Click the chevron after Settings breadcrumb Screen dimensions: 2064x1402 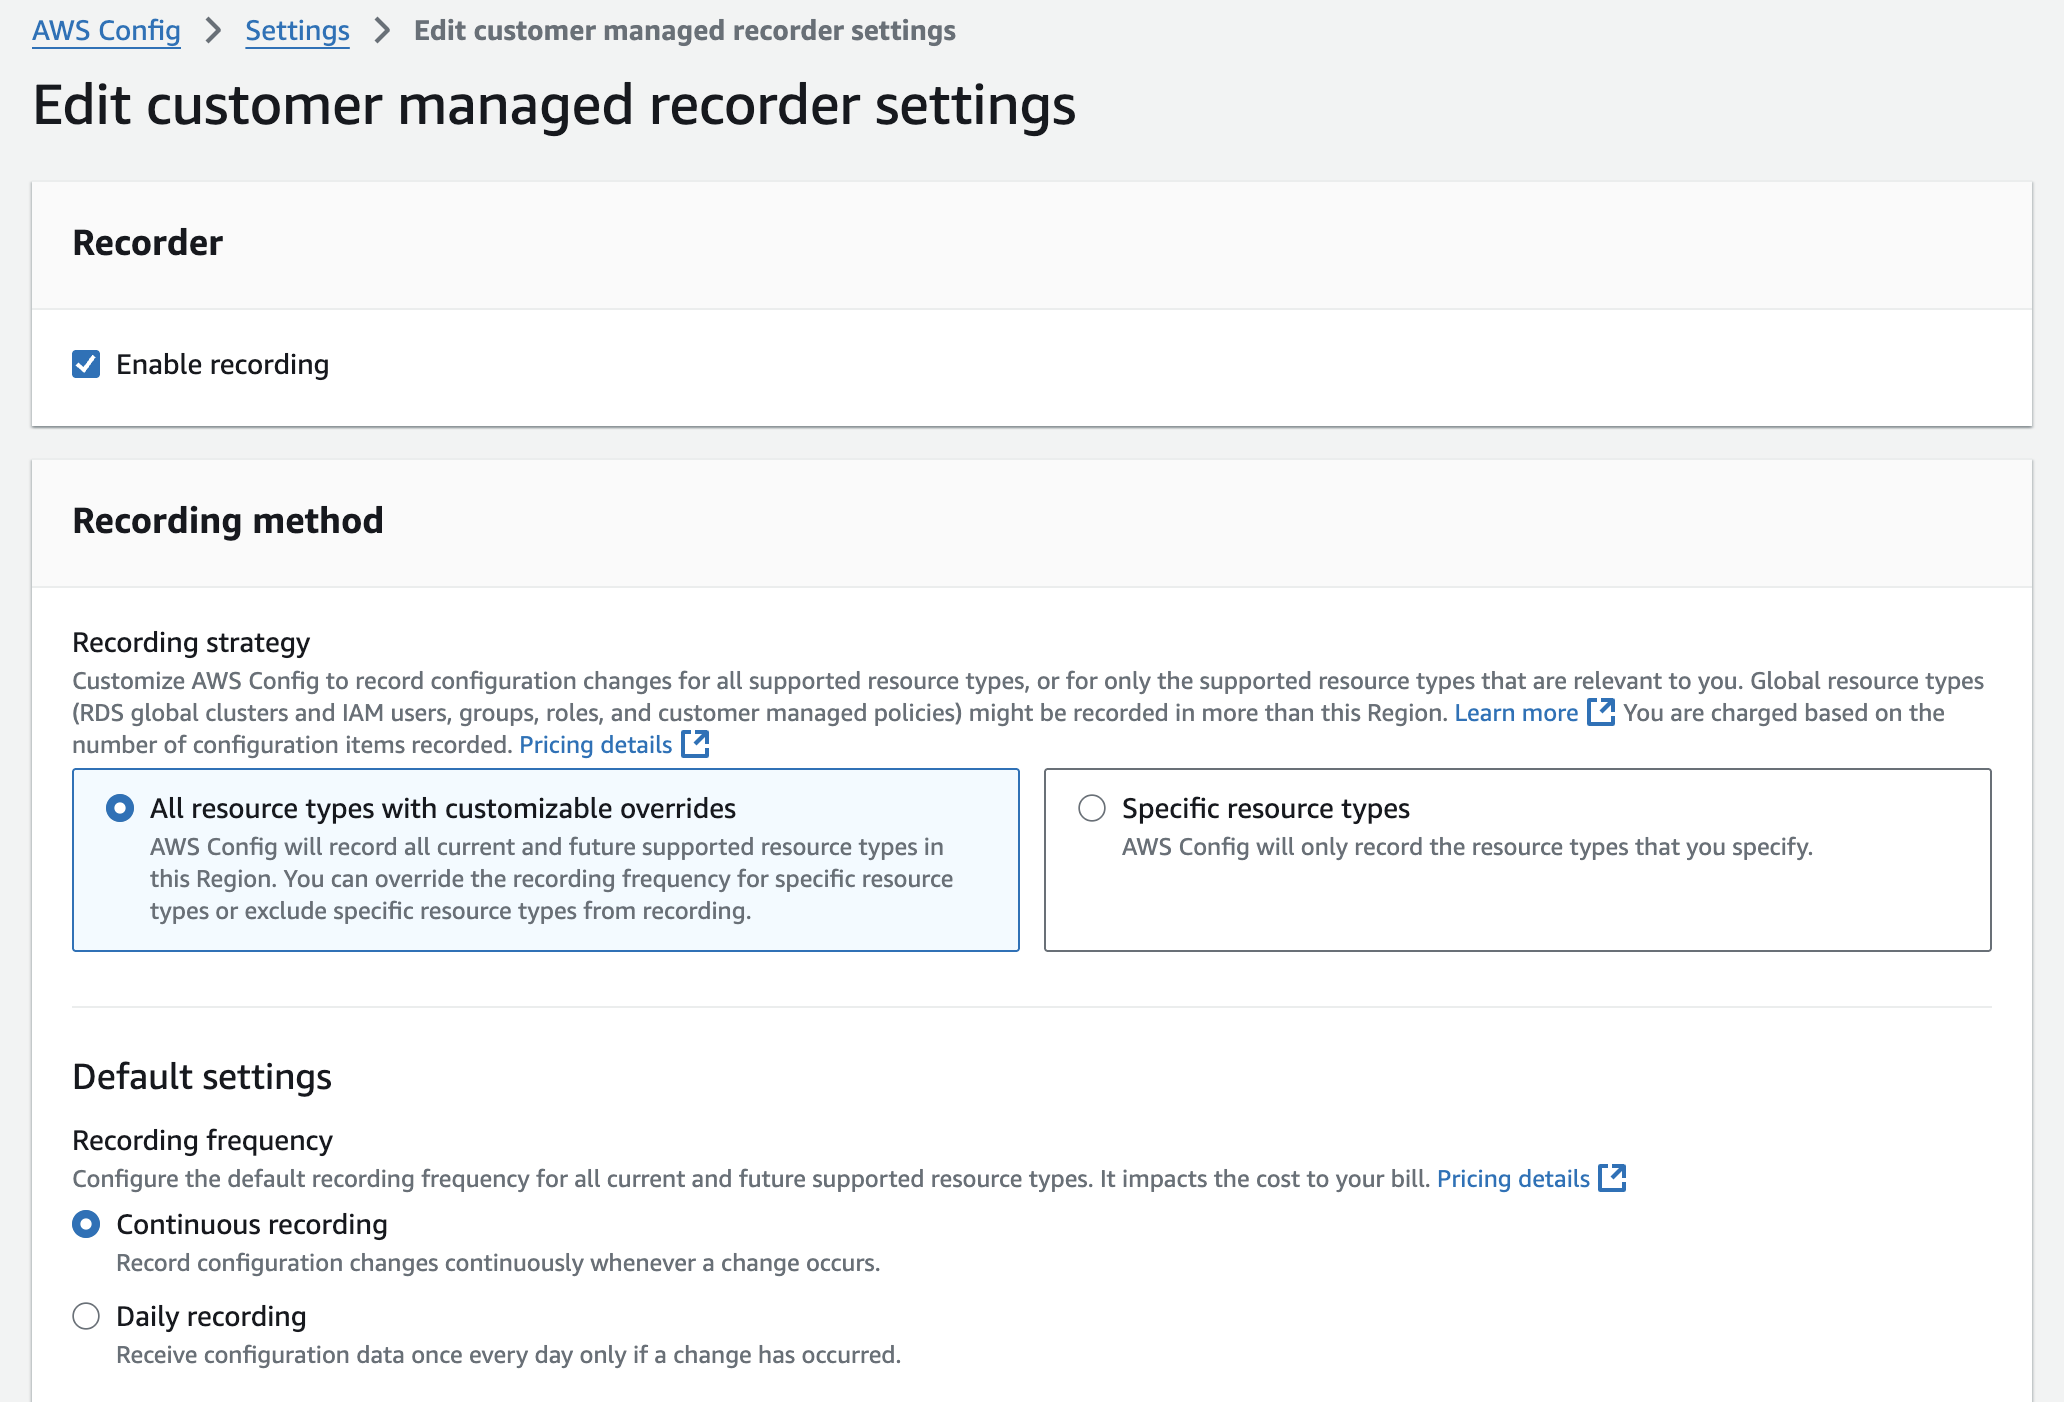[382, 31]
